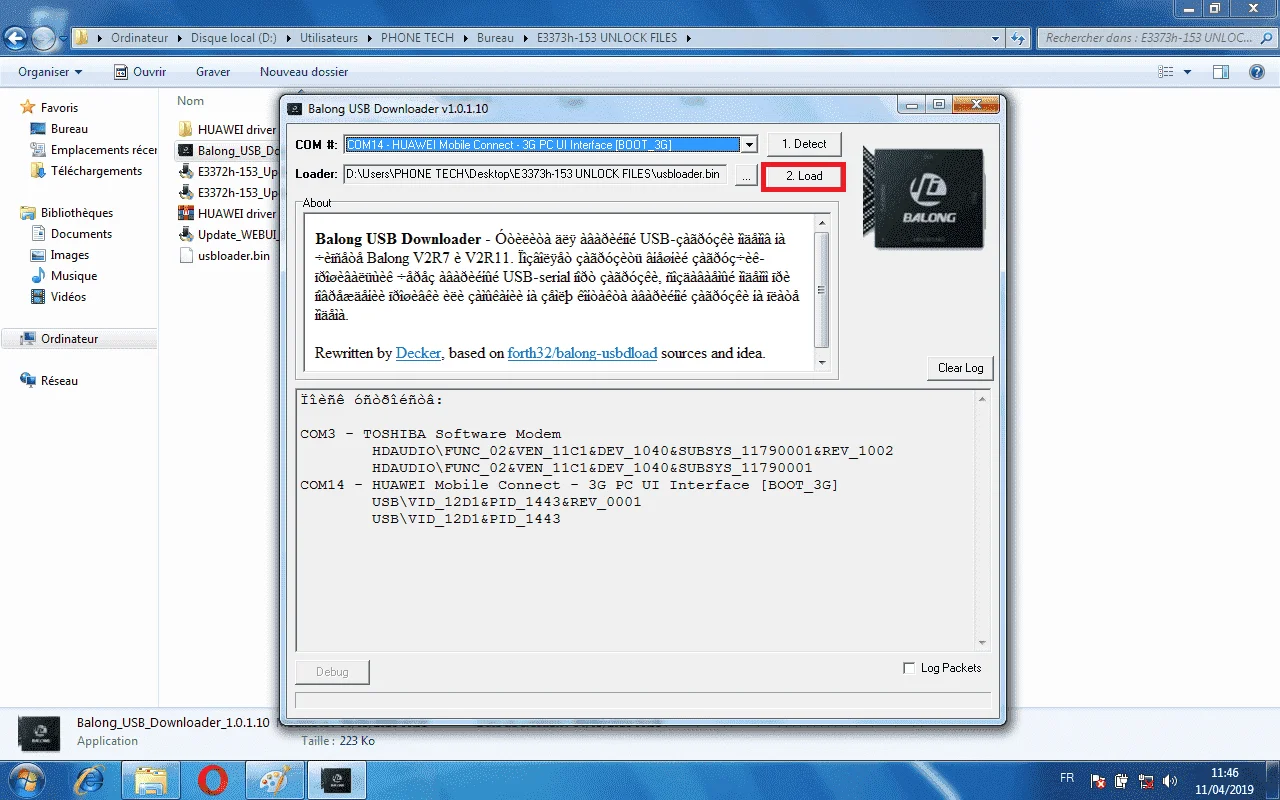Image resolution: width=1280 pixels, height=800 pixels.
Task: Open Action Center flag in system tray
Action: pos(1098,780)
